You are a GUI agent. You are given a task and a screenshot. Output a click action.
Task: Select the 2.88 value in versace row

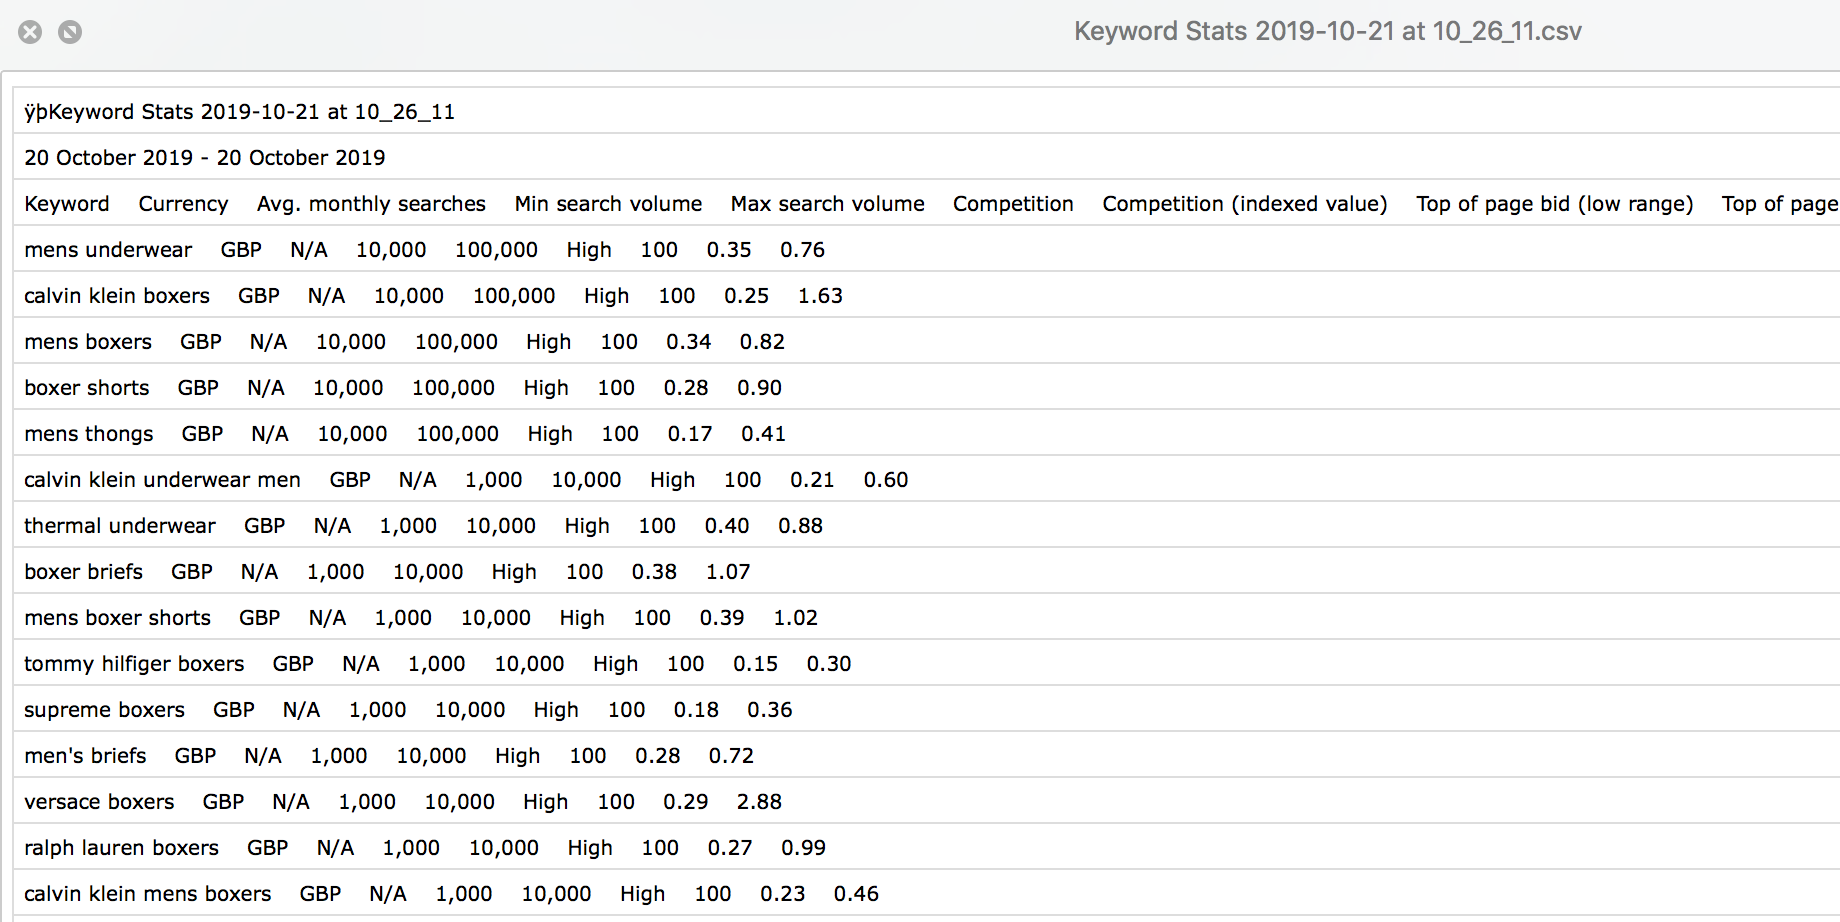point(759,802)
